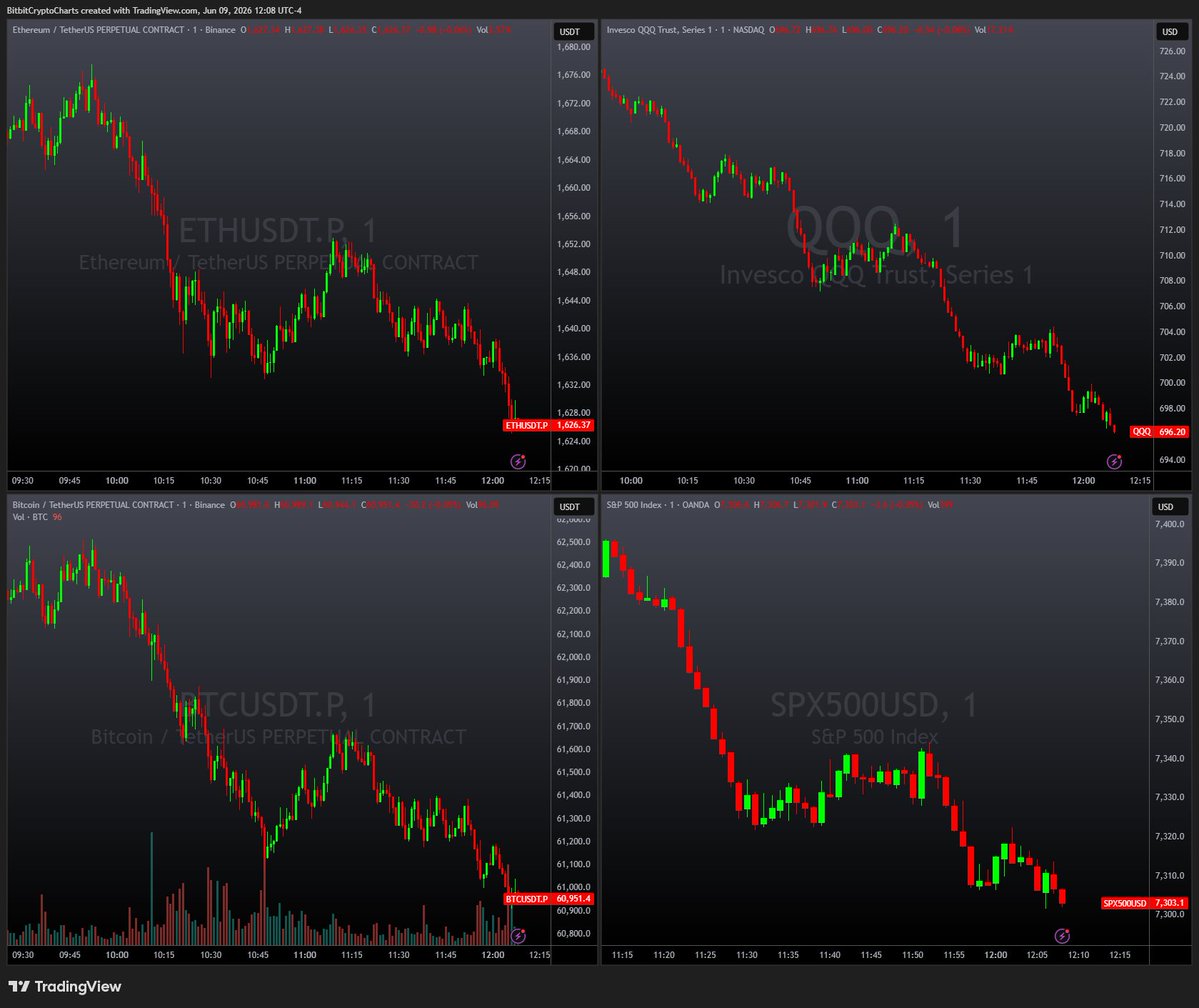The image size is (1199, 1008).
Task: Select the S&P 500 Index OANDA title
Action: (658, 505)
